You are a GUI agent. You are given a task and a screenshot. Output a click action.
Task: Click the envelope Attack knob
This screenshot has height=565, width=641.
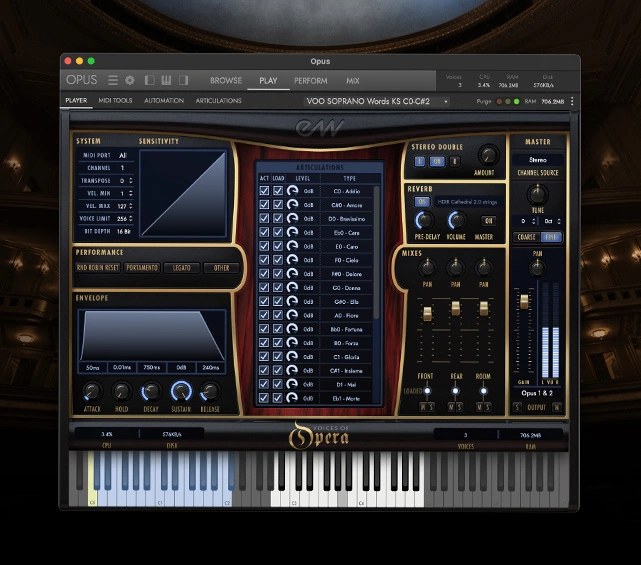[x=92, y=391]
